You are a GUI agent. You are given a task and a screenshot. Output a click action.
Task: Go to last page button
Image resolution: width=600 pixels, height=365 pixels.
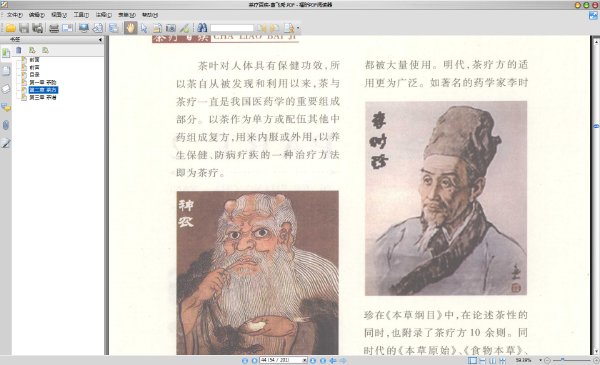pos(323,360)
